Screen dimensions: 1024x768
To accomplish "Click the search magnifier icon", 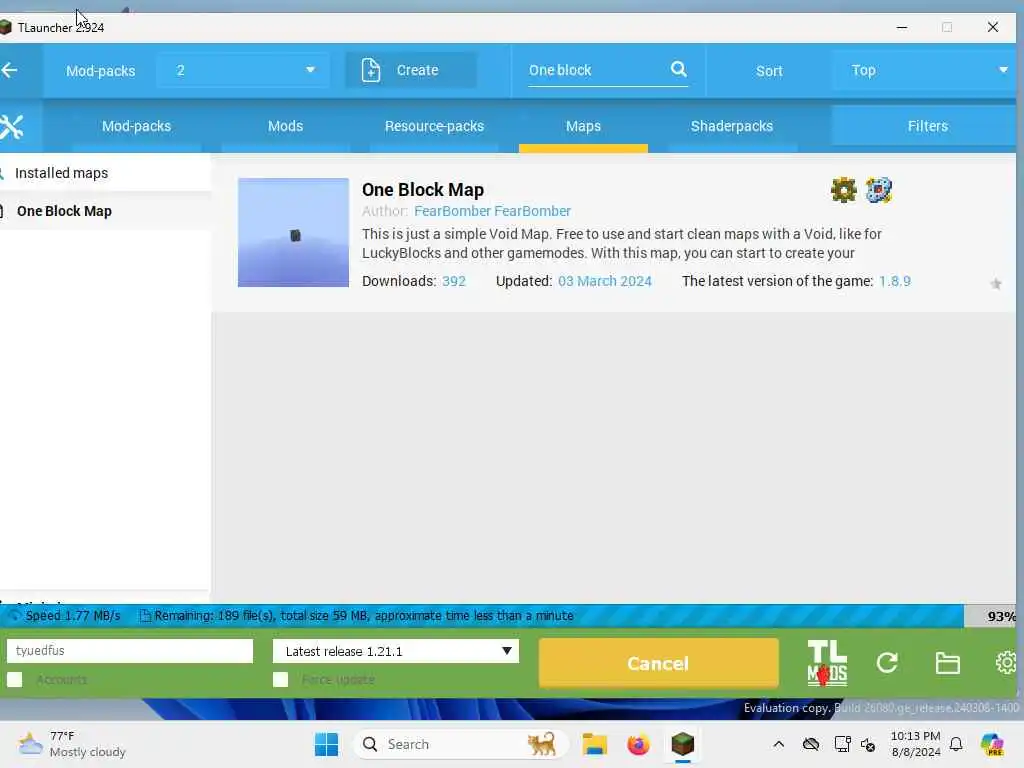I will (x=679, y=69).
